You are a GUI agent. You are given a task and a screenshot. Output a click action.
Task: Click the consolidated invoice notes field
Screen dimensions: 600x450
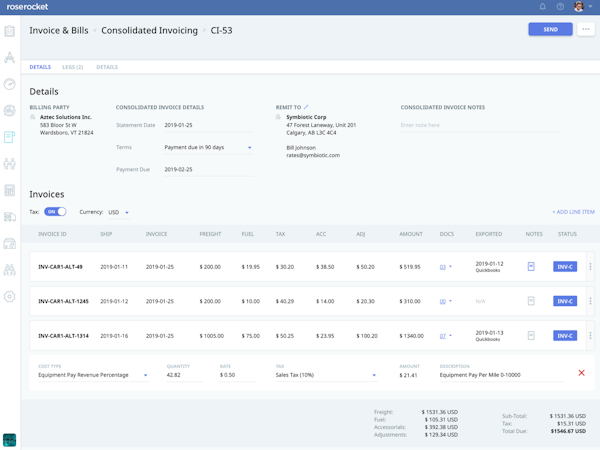(480, 125)
